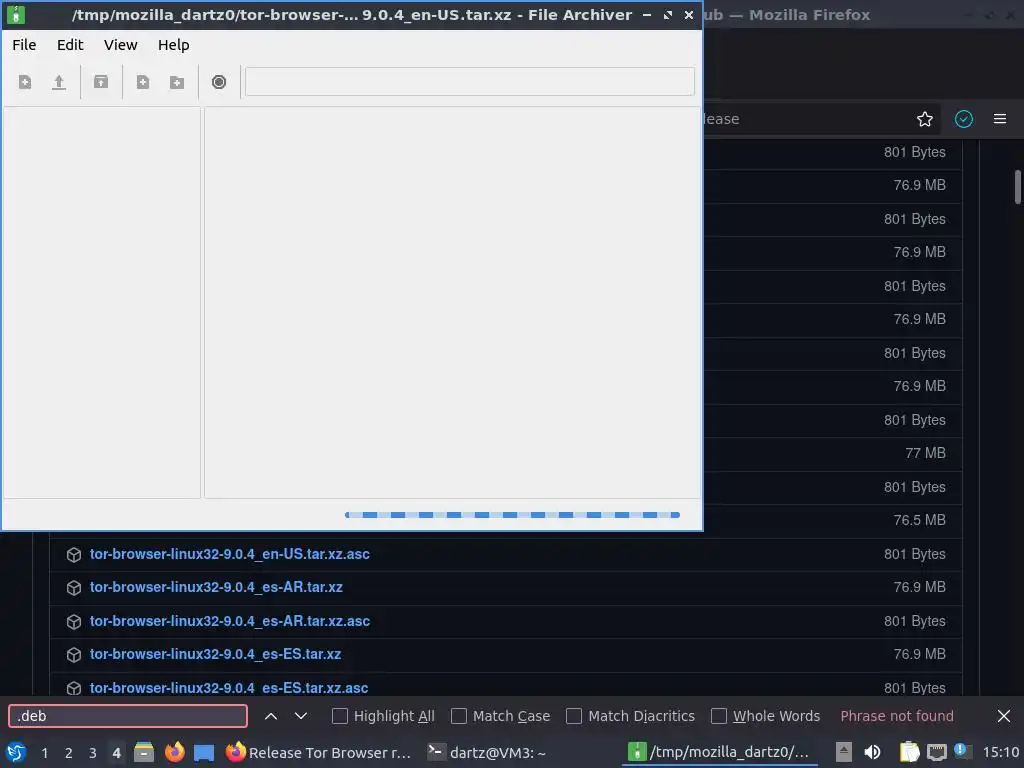Screen dimensions: 1024x768
Task: Open Firefox hamburger application menu
Action: coord(1000,119)
